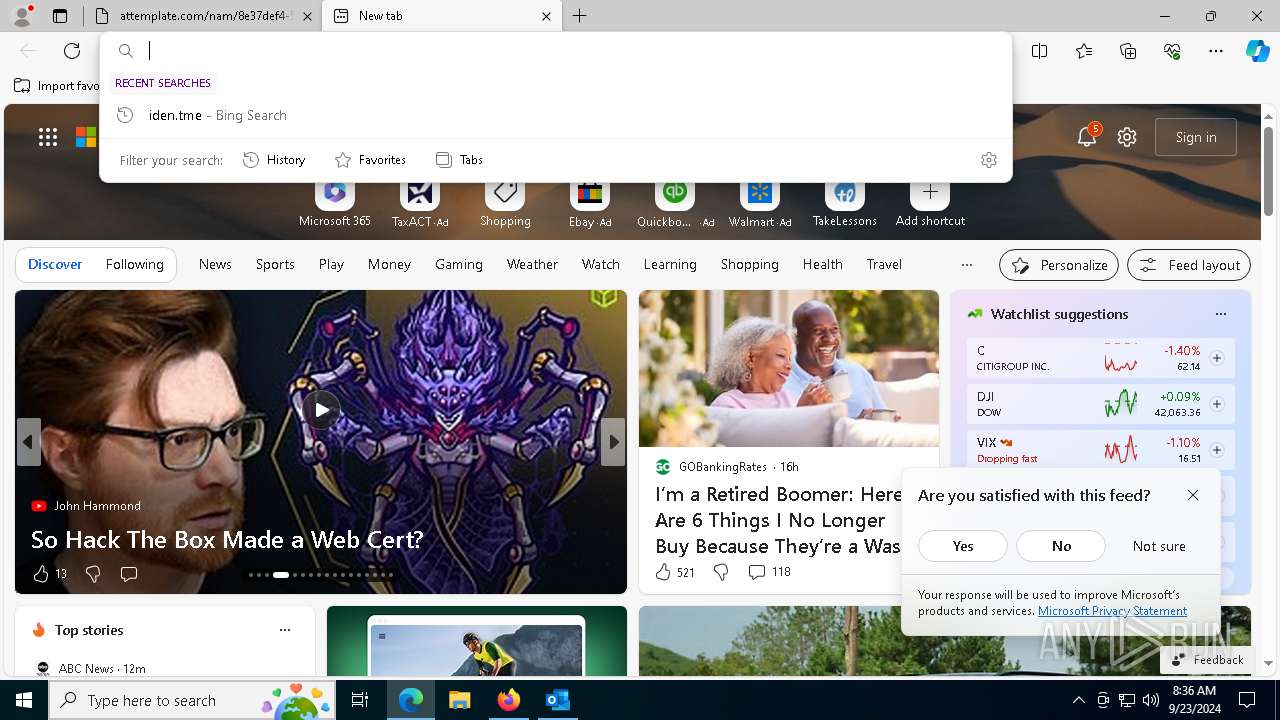The height and width of the screenshot is (720, 1280).
Task: Open Quickbooks ad shortcut tile
Action: pyautogui.click(x=675, y=204)
